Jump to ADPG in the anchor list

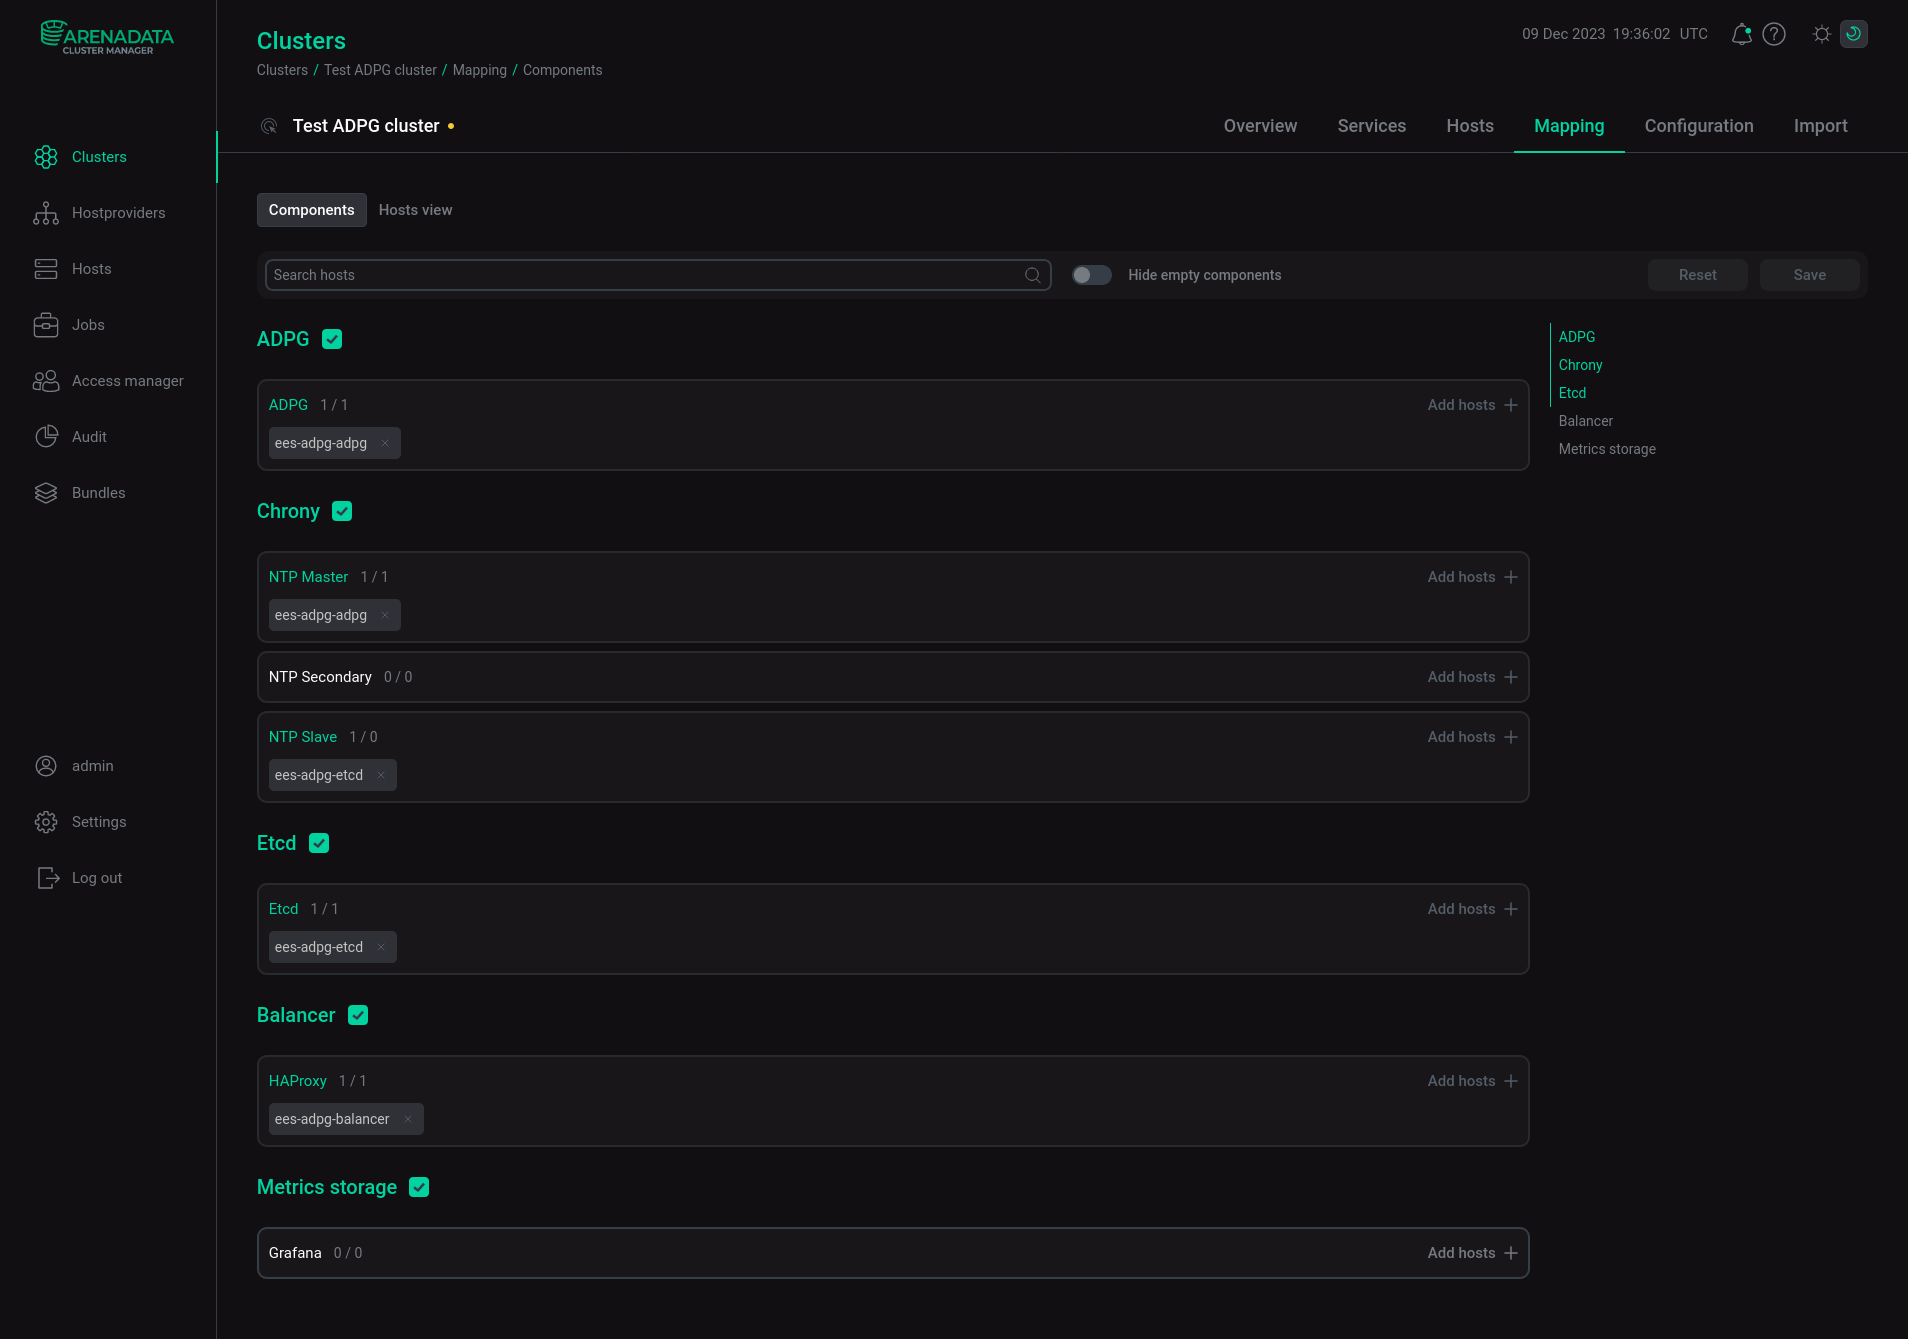click(x=1576, y=337)
